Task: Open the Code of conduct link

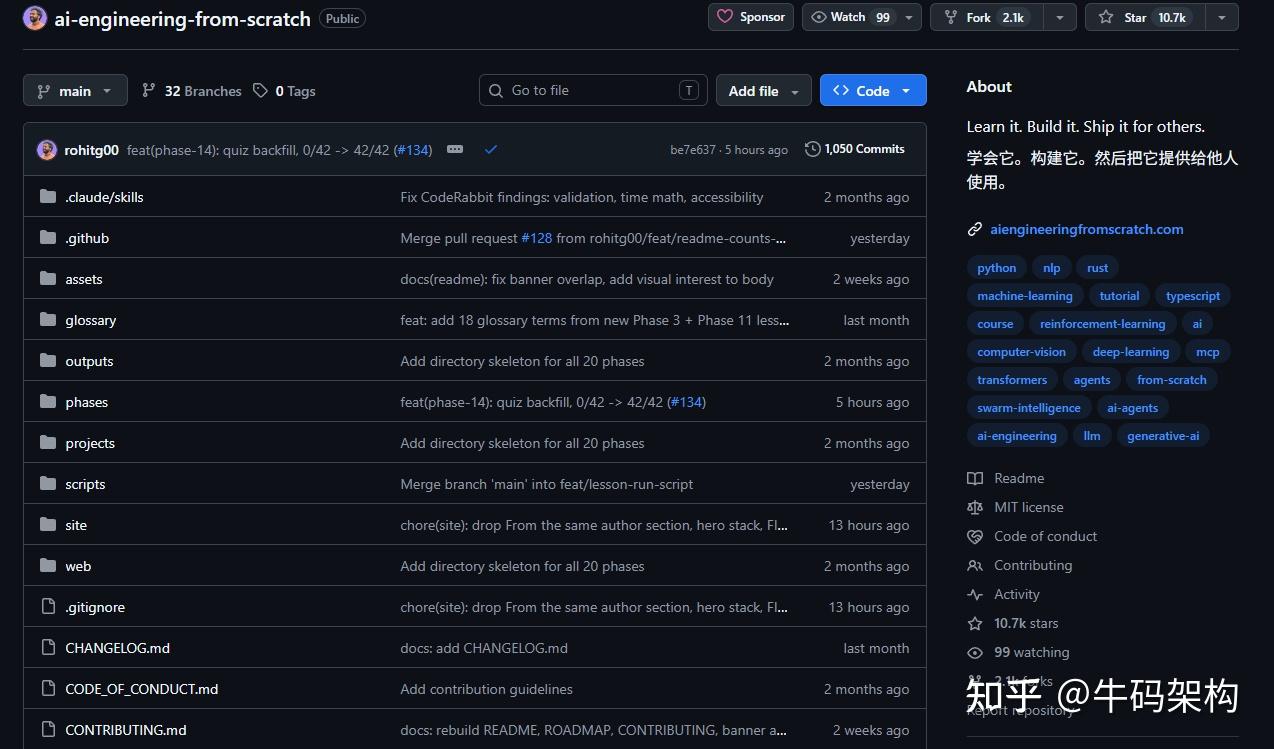Action: tap(1046, 537)
